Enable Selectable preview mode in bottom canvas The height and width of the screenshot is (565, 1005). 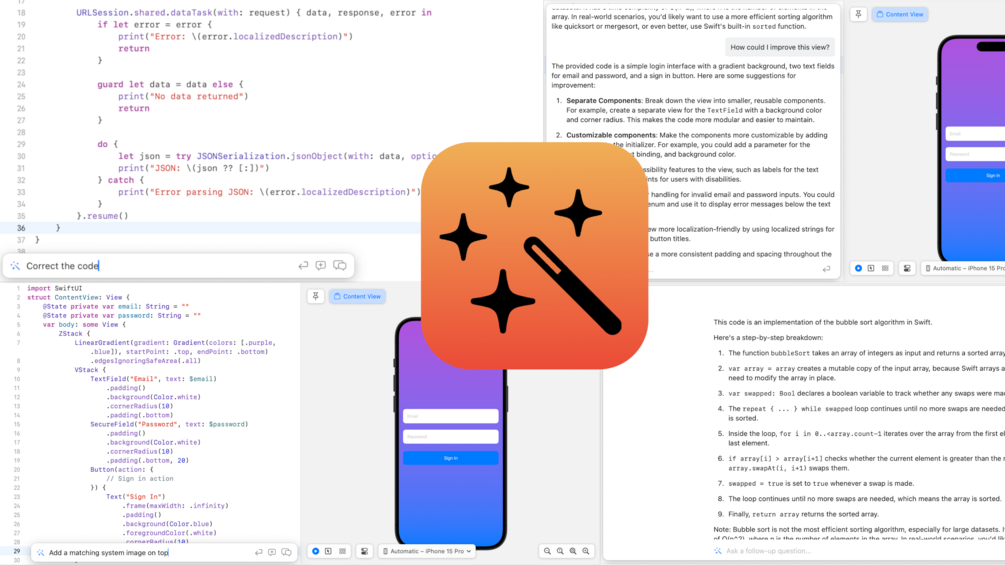(x=328, y=551)
